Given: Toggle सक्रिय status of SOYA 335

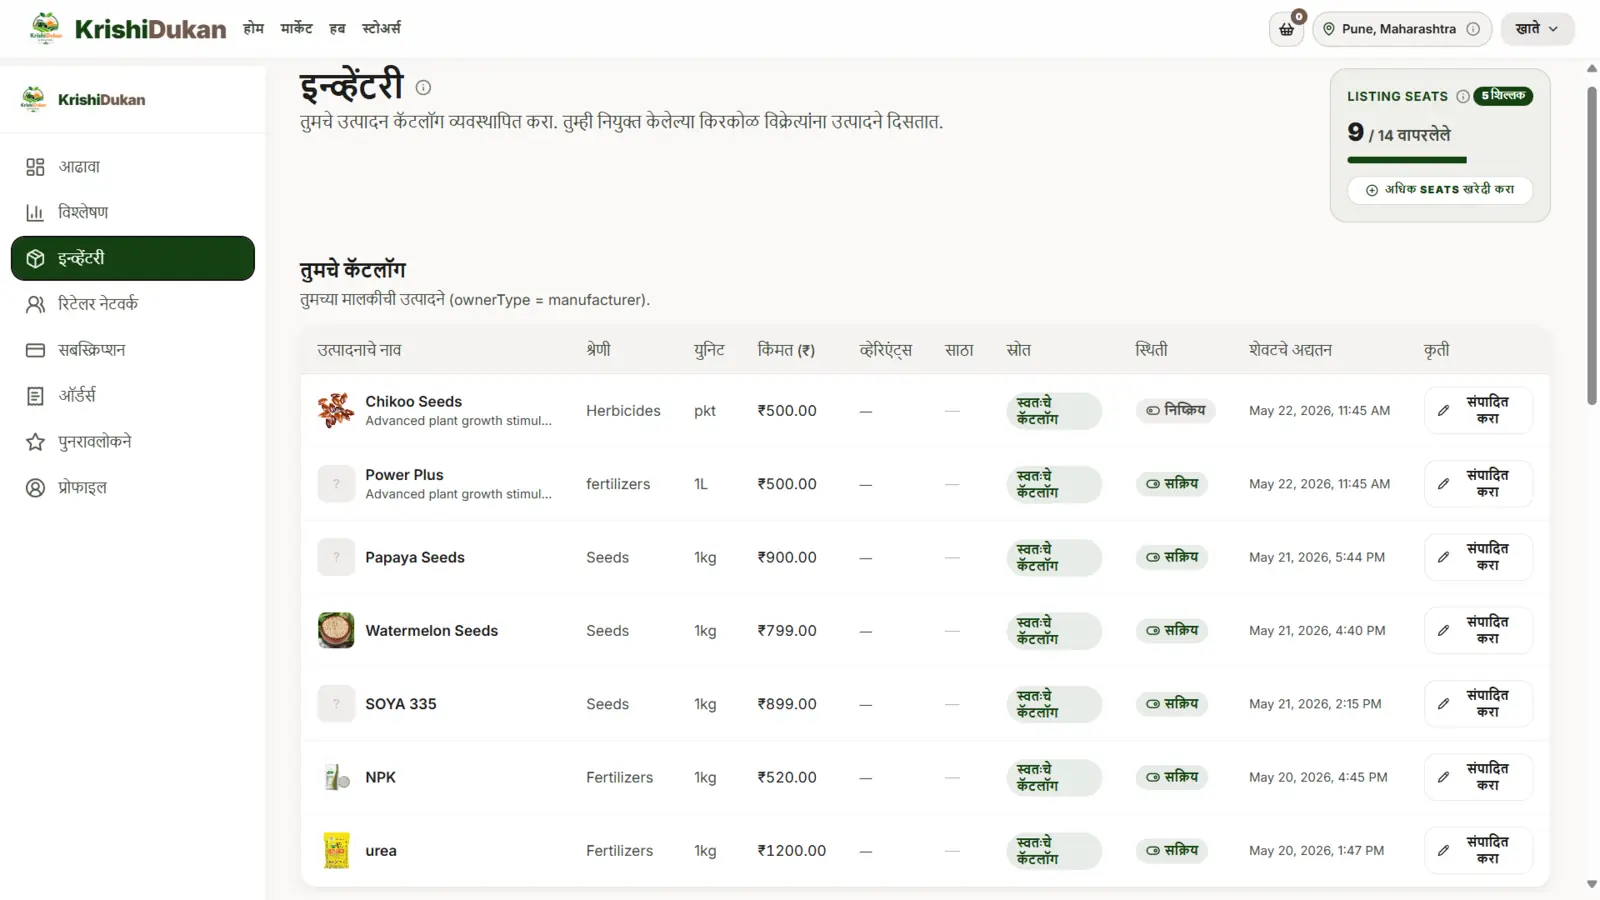Looking at the screenshot, I should coord(1172,704).
